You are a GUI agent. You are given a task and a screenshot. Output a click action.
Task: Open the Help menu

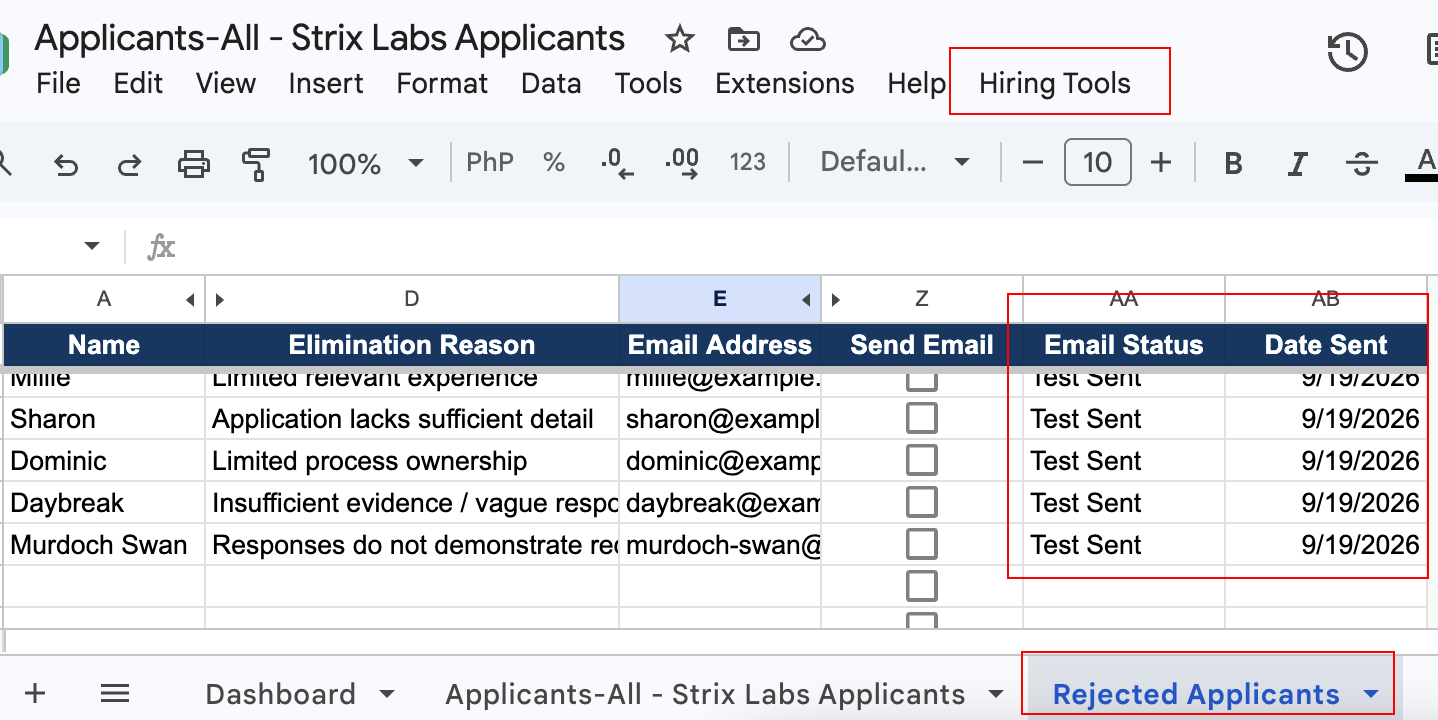coord(916,83)
